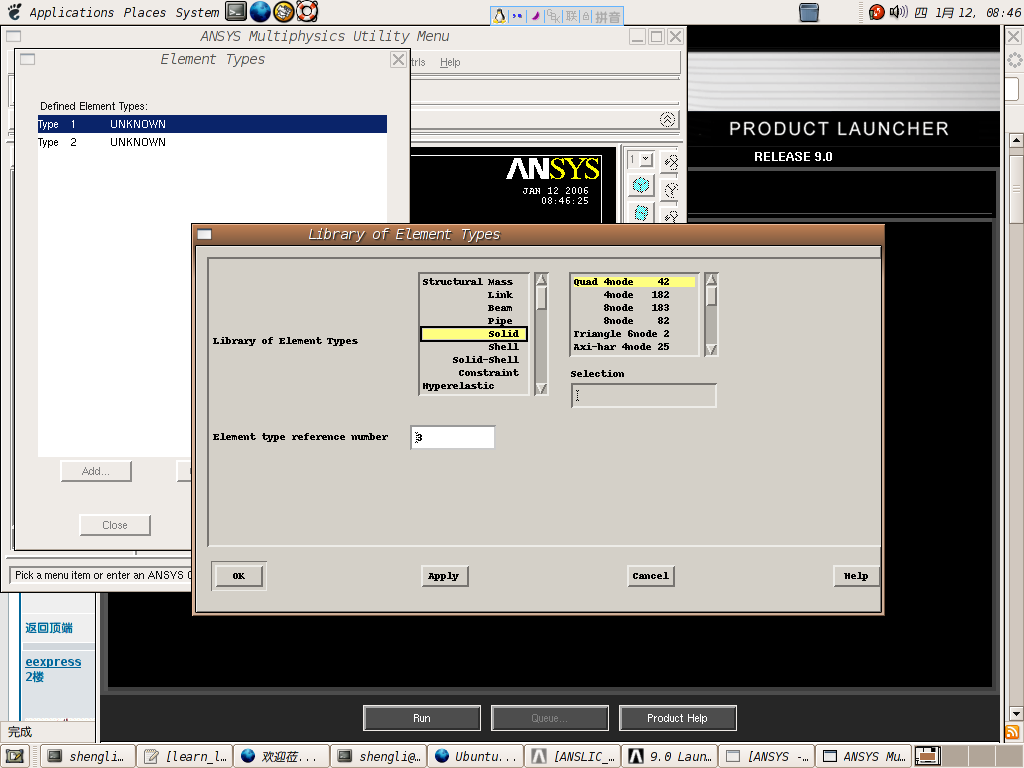Click the 返回顶端 link
Image resolution: width=1024 pixels, height=768 pixels.
49,628
